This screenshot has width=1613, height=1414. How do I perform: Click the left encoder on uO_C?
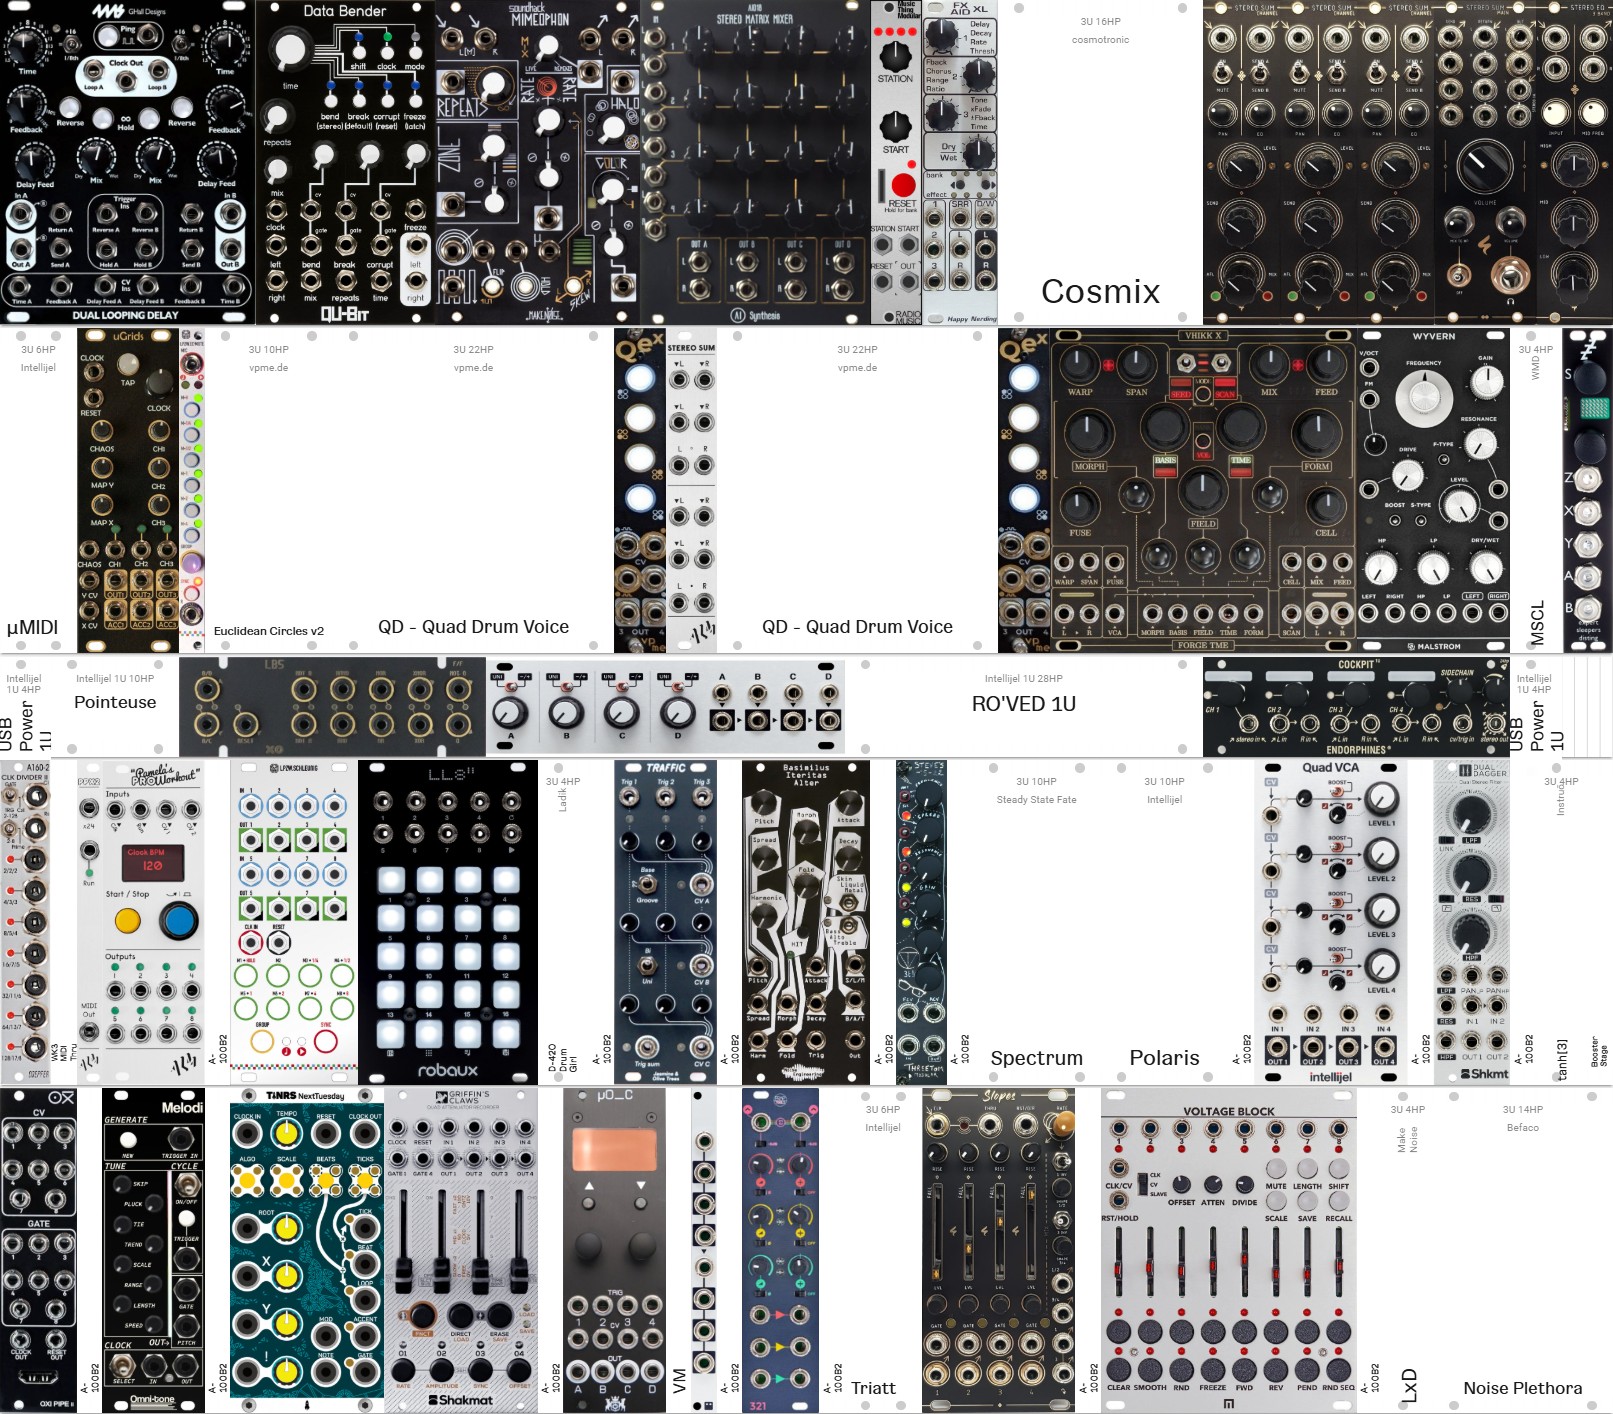pyautogui.click(x=590, y=1248)
